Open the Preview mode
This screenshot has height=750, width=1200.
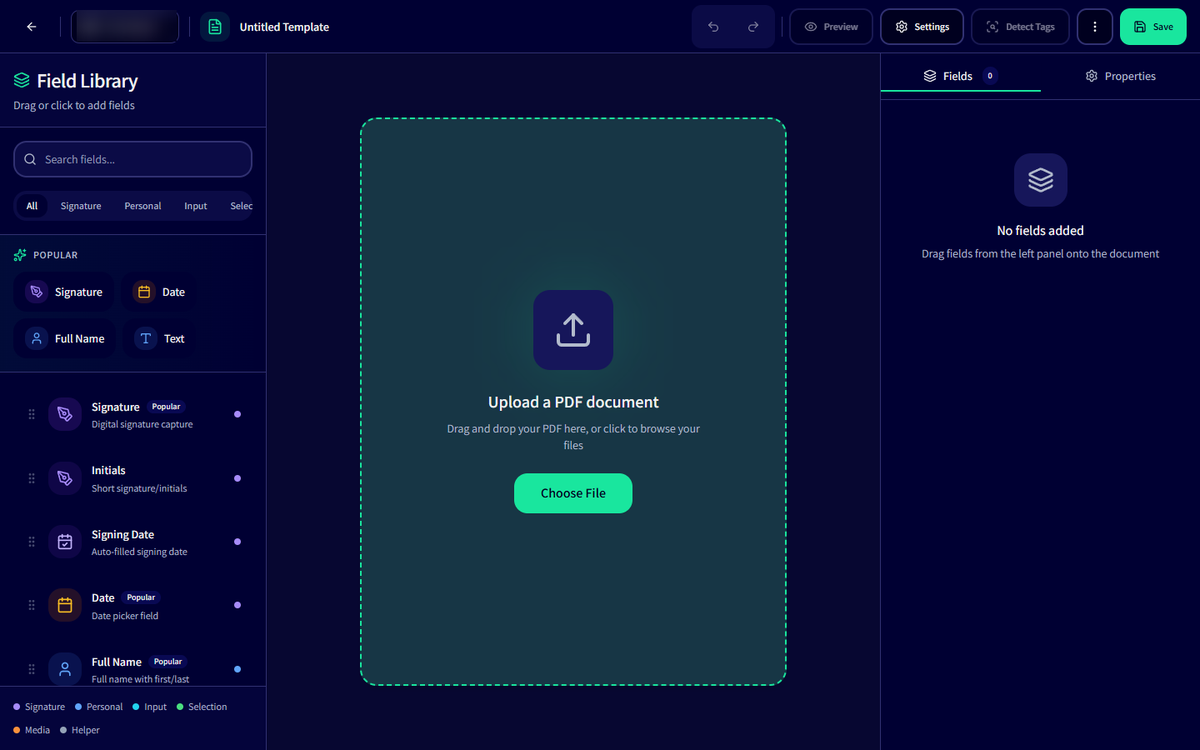831,27
